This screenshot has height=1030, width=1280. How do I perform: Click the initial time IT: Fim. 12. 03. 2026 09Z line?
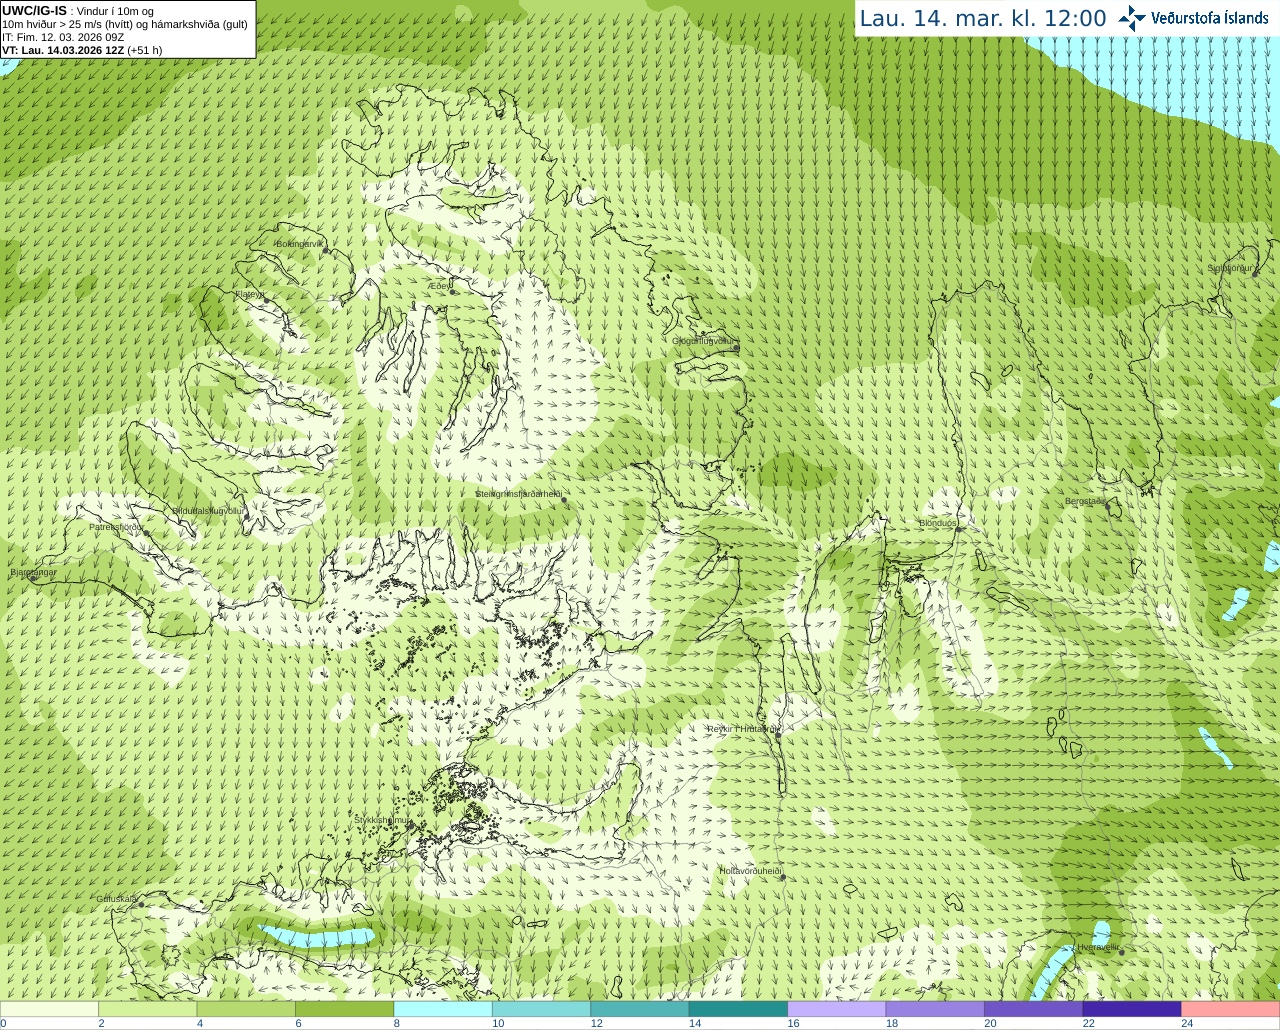(63, 37)
